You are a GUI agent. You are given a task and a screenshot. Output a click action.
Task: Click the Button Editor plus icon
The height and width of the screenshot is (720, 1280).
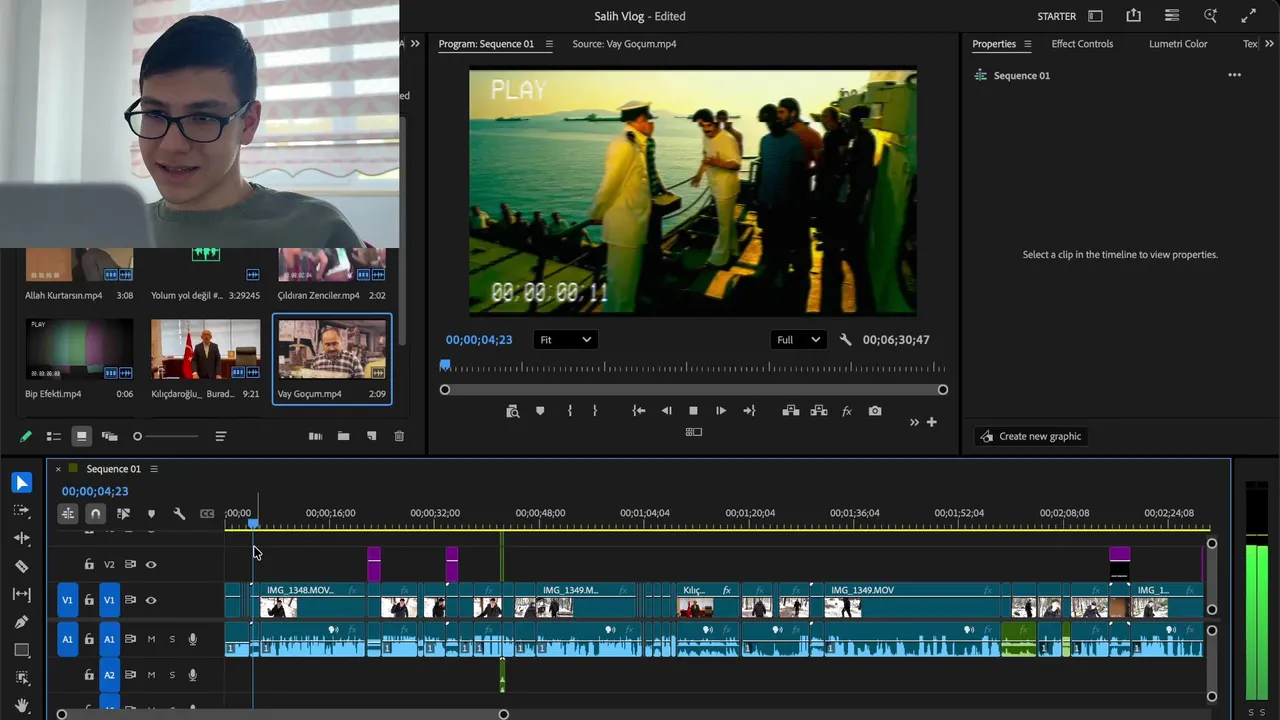point(931,422)
